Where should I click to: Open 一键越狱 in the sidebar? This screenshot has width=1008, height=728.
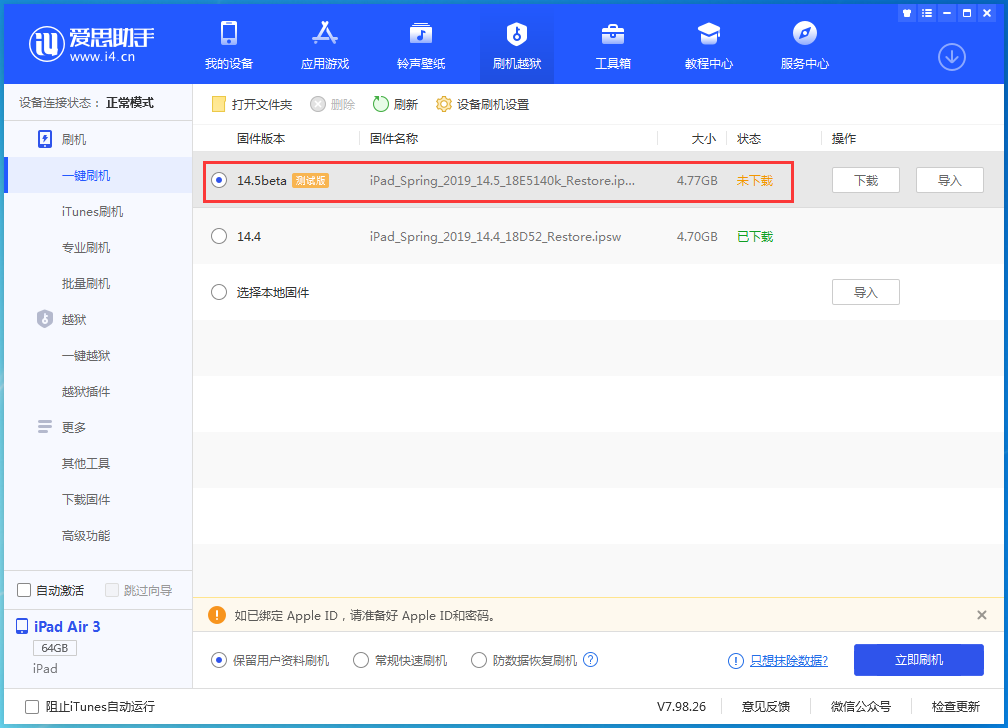tap(86, 356)
